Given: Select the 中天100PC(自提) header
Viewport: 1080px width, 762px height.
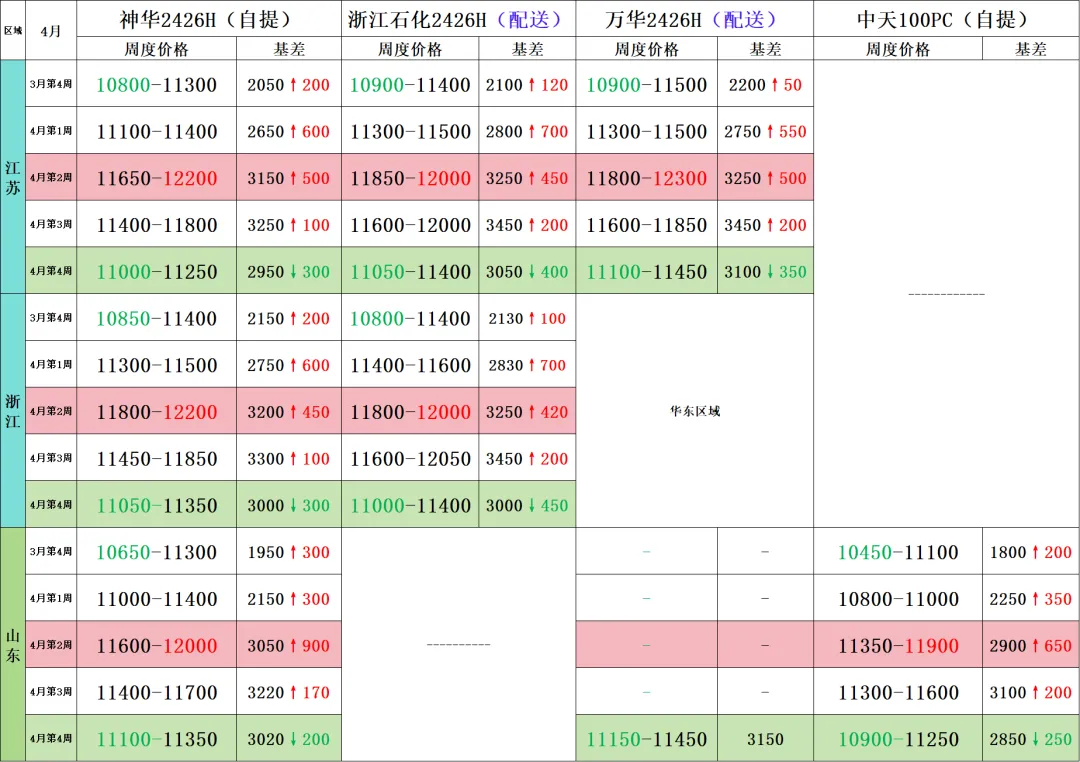Looking at the screenshot, I should point(946,19).
